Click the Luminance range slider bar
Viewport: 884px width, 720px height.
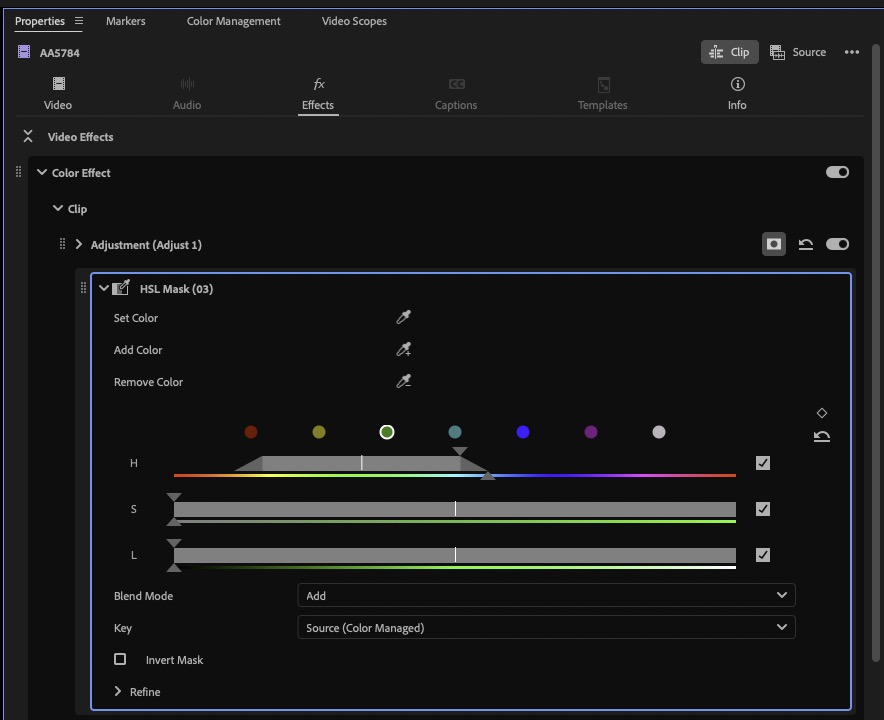pyautogui.click(x=454, y=555)
